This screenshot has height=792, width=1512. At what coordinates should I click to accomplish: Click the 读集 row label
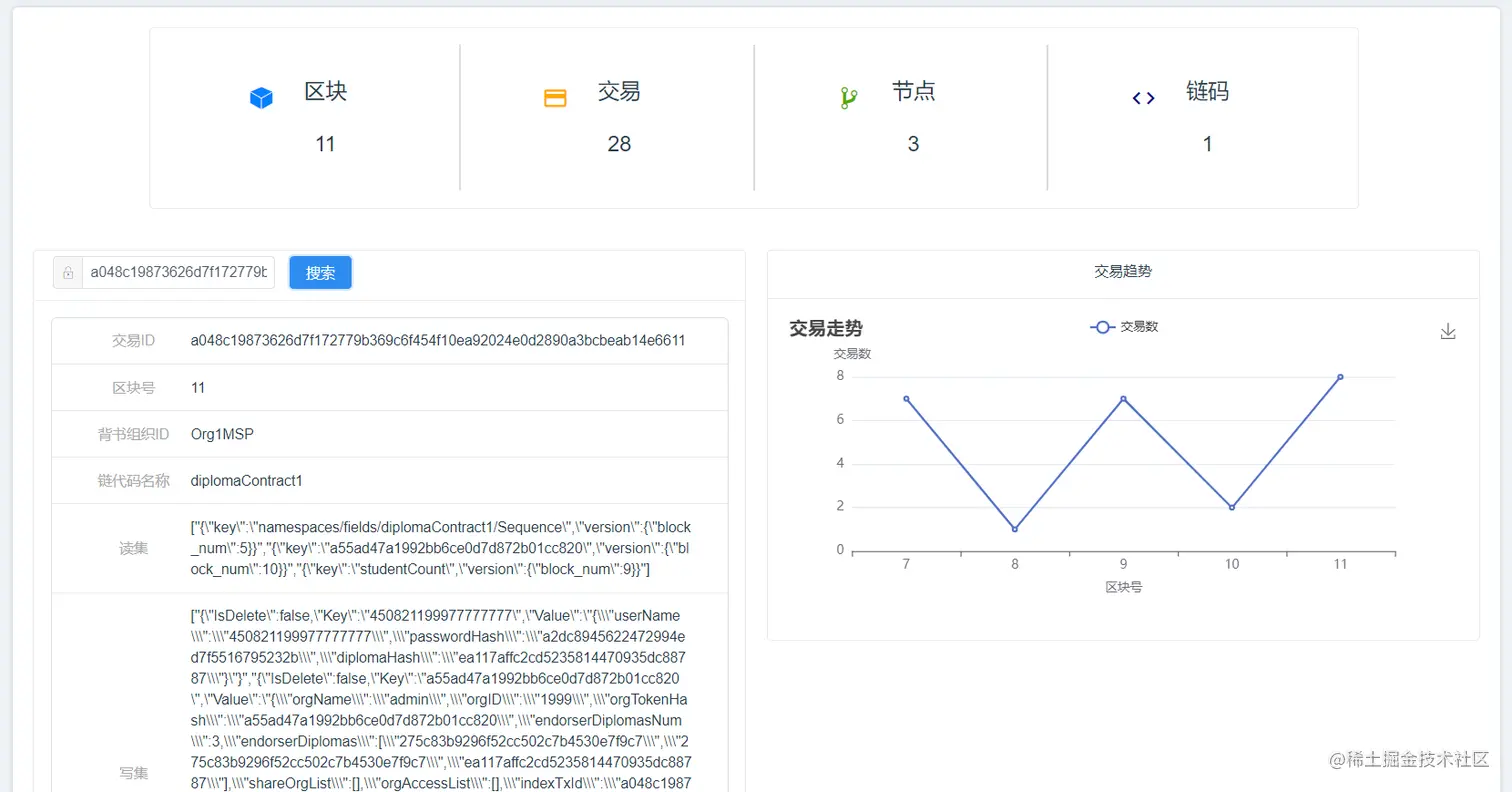[134, 548]
